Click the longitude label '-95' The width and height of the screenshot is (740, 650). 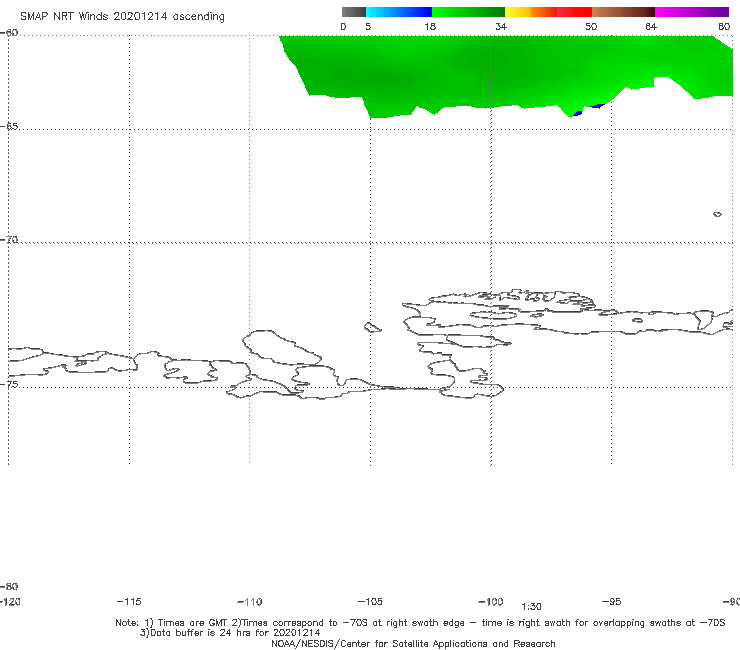(x=611, y=601)
